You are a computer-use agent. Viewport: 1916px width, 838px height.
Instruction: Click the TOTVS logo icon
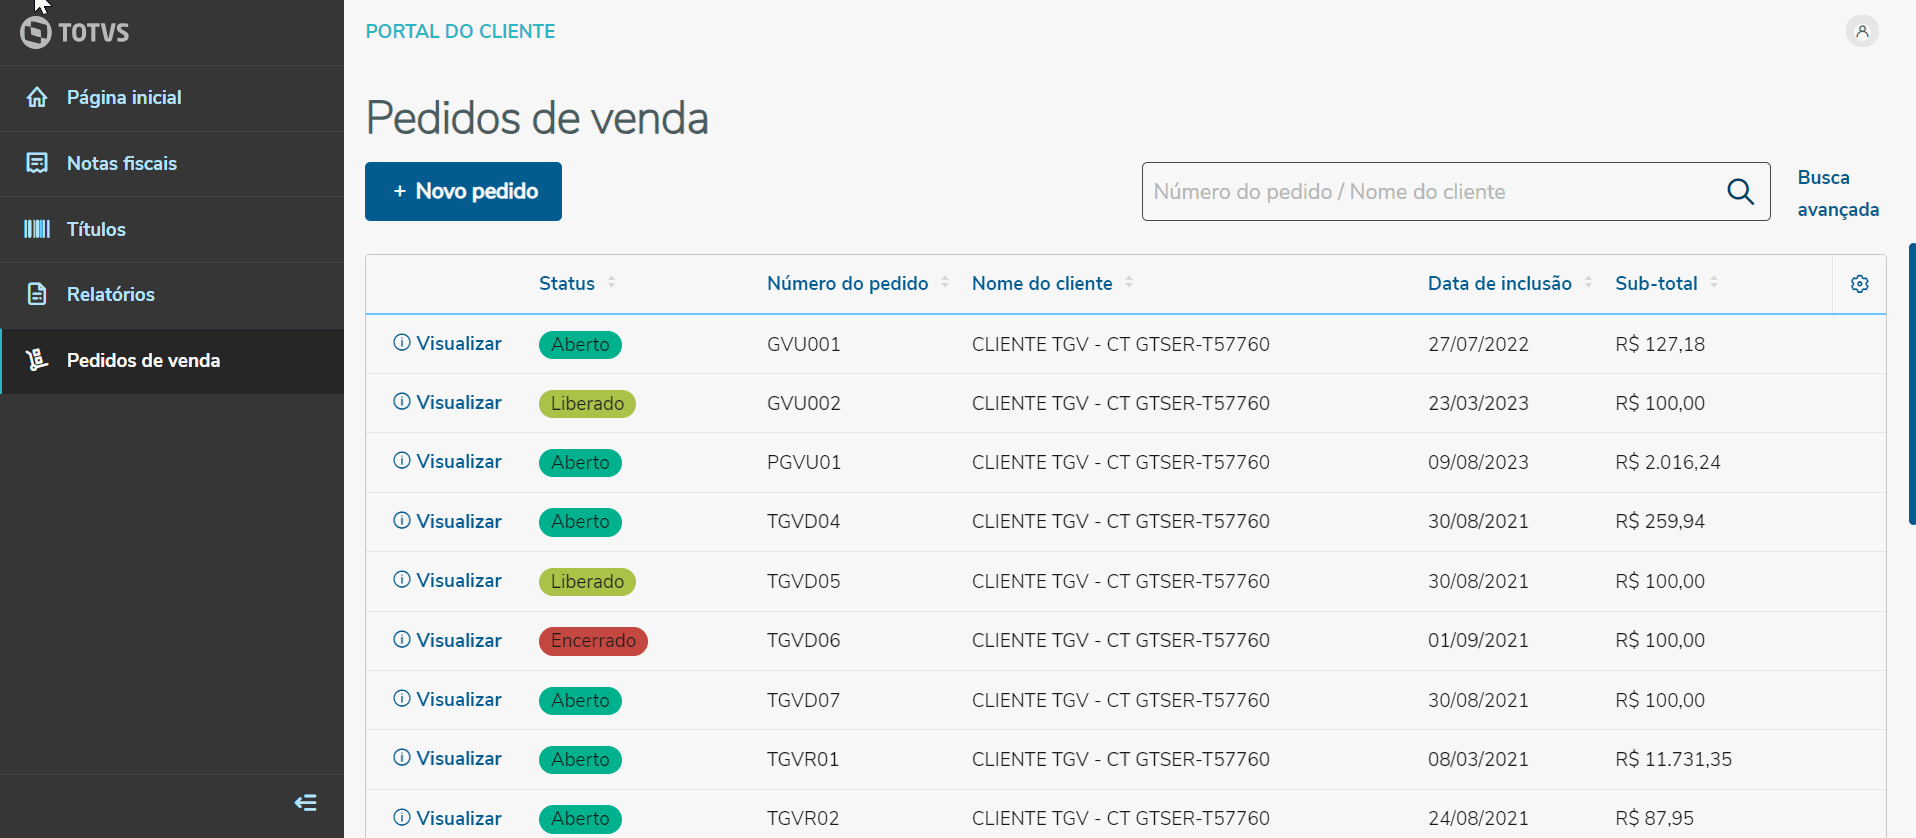pos(36,32)
